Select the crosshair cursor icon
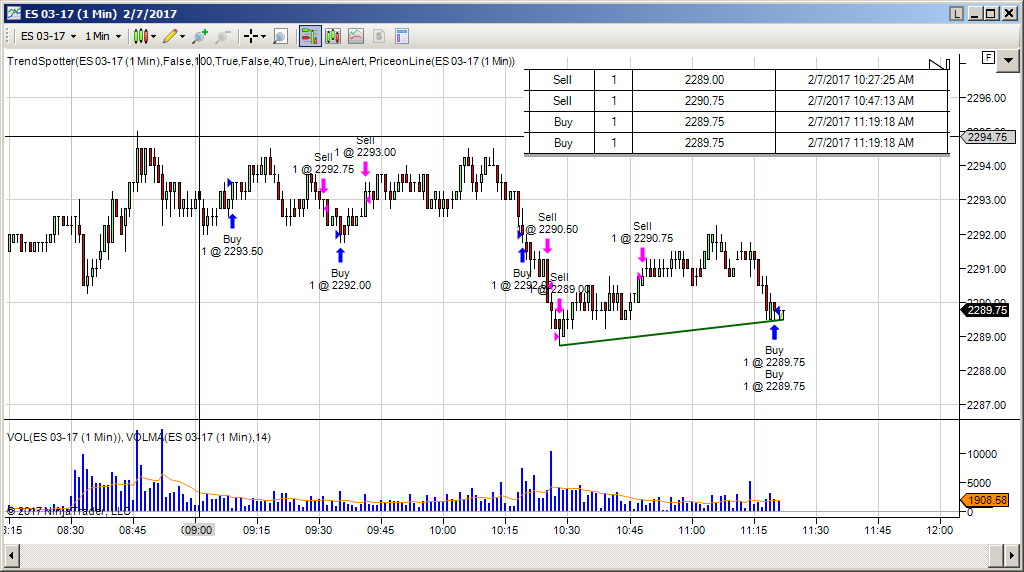 pyautogui.click(x=251, y=37)
